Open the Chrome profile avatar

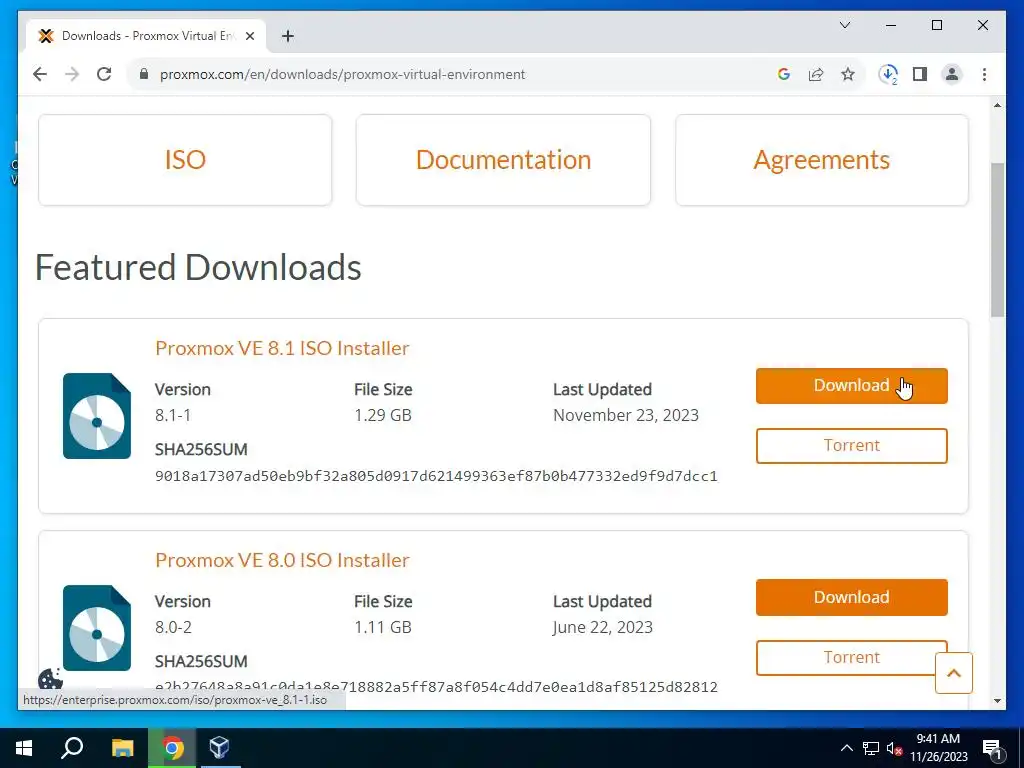tap(952, 74)
